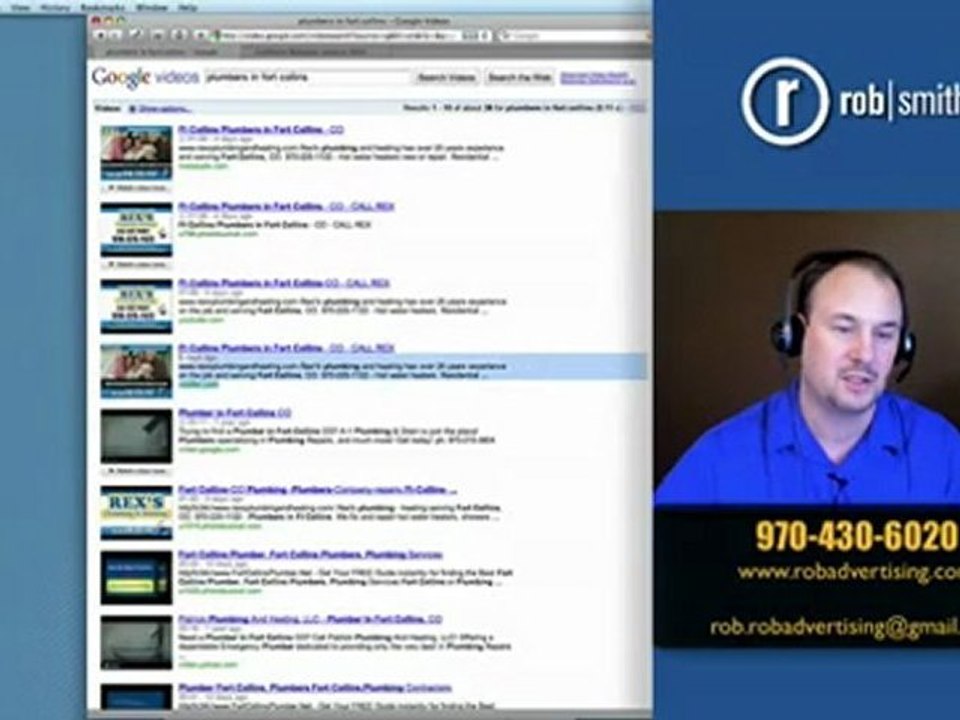Click the video thumbnail of the topmost result
The image size is (960, 720).
pyautogui.click(x=137, y=153)
